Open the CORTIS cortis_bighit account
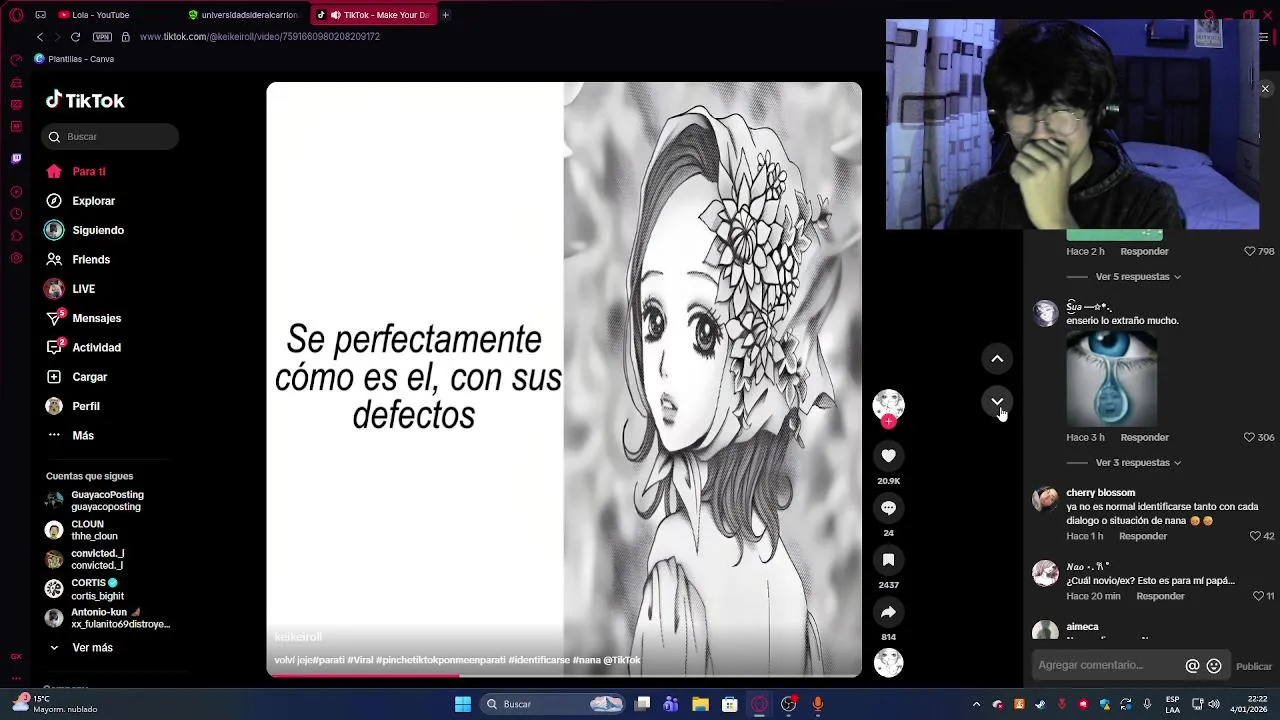This screenshot has width=1280, height=720. coord(85,589)
